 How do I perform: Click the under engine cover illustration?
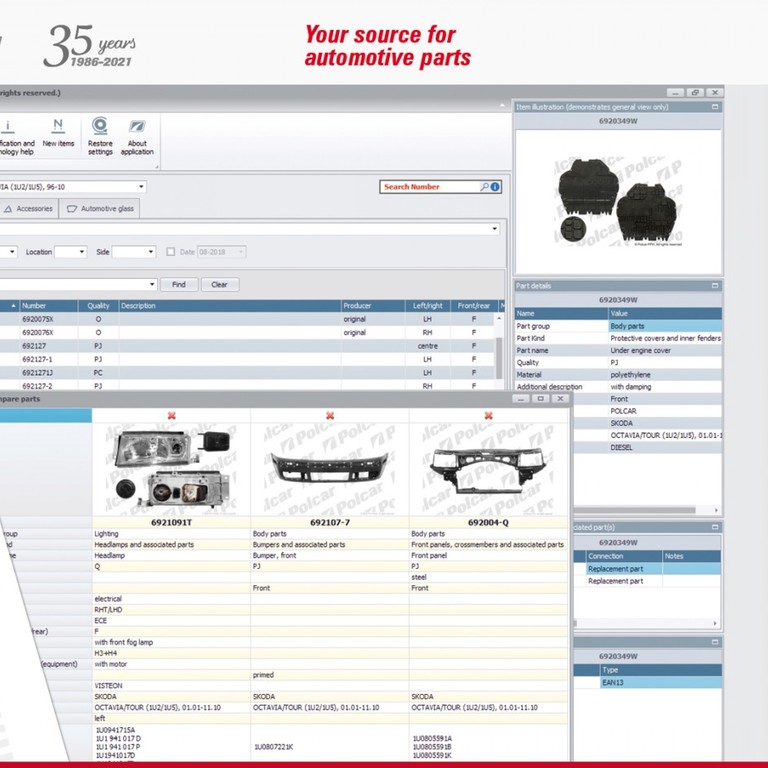coord(619,201)
